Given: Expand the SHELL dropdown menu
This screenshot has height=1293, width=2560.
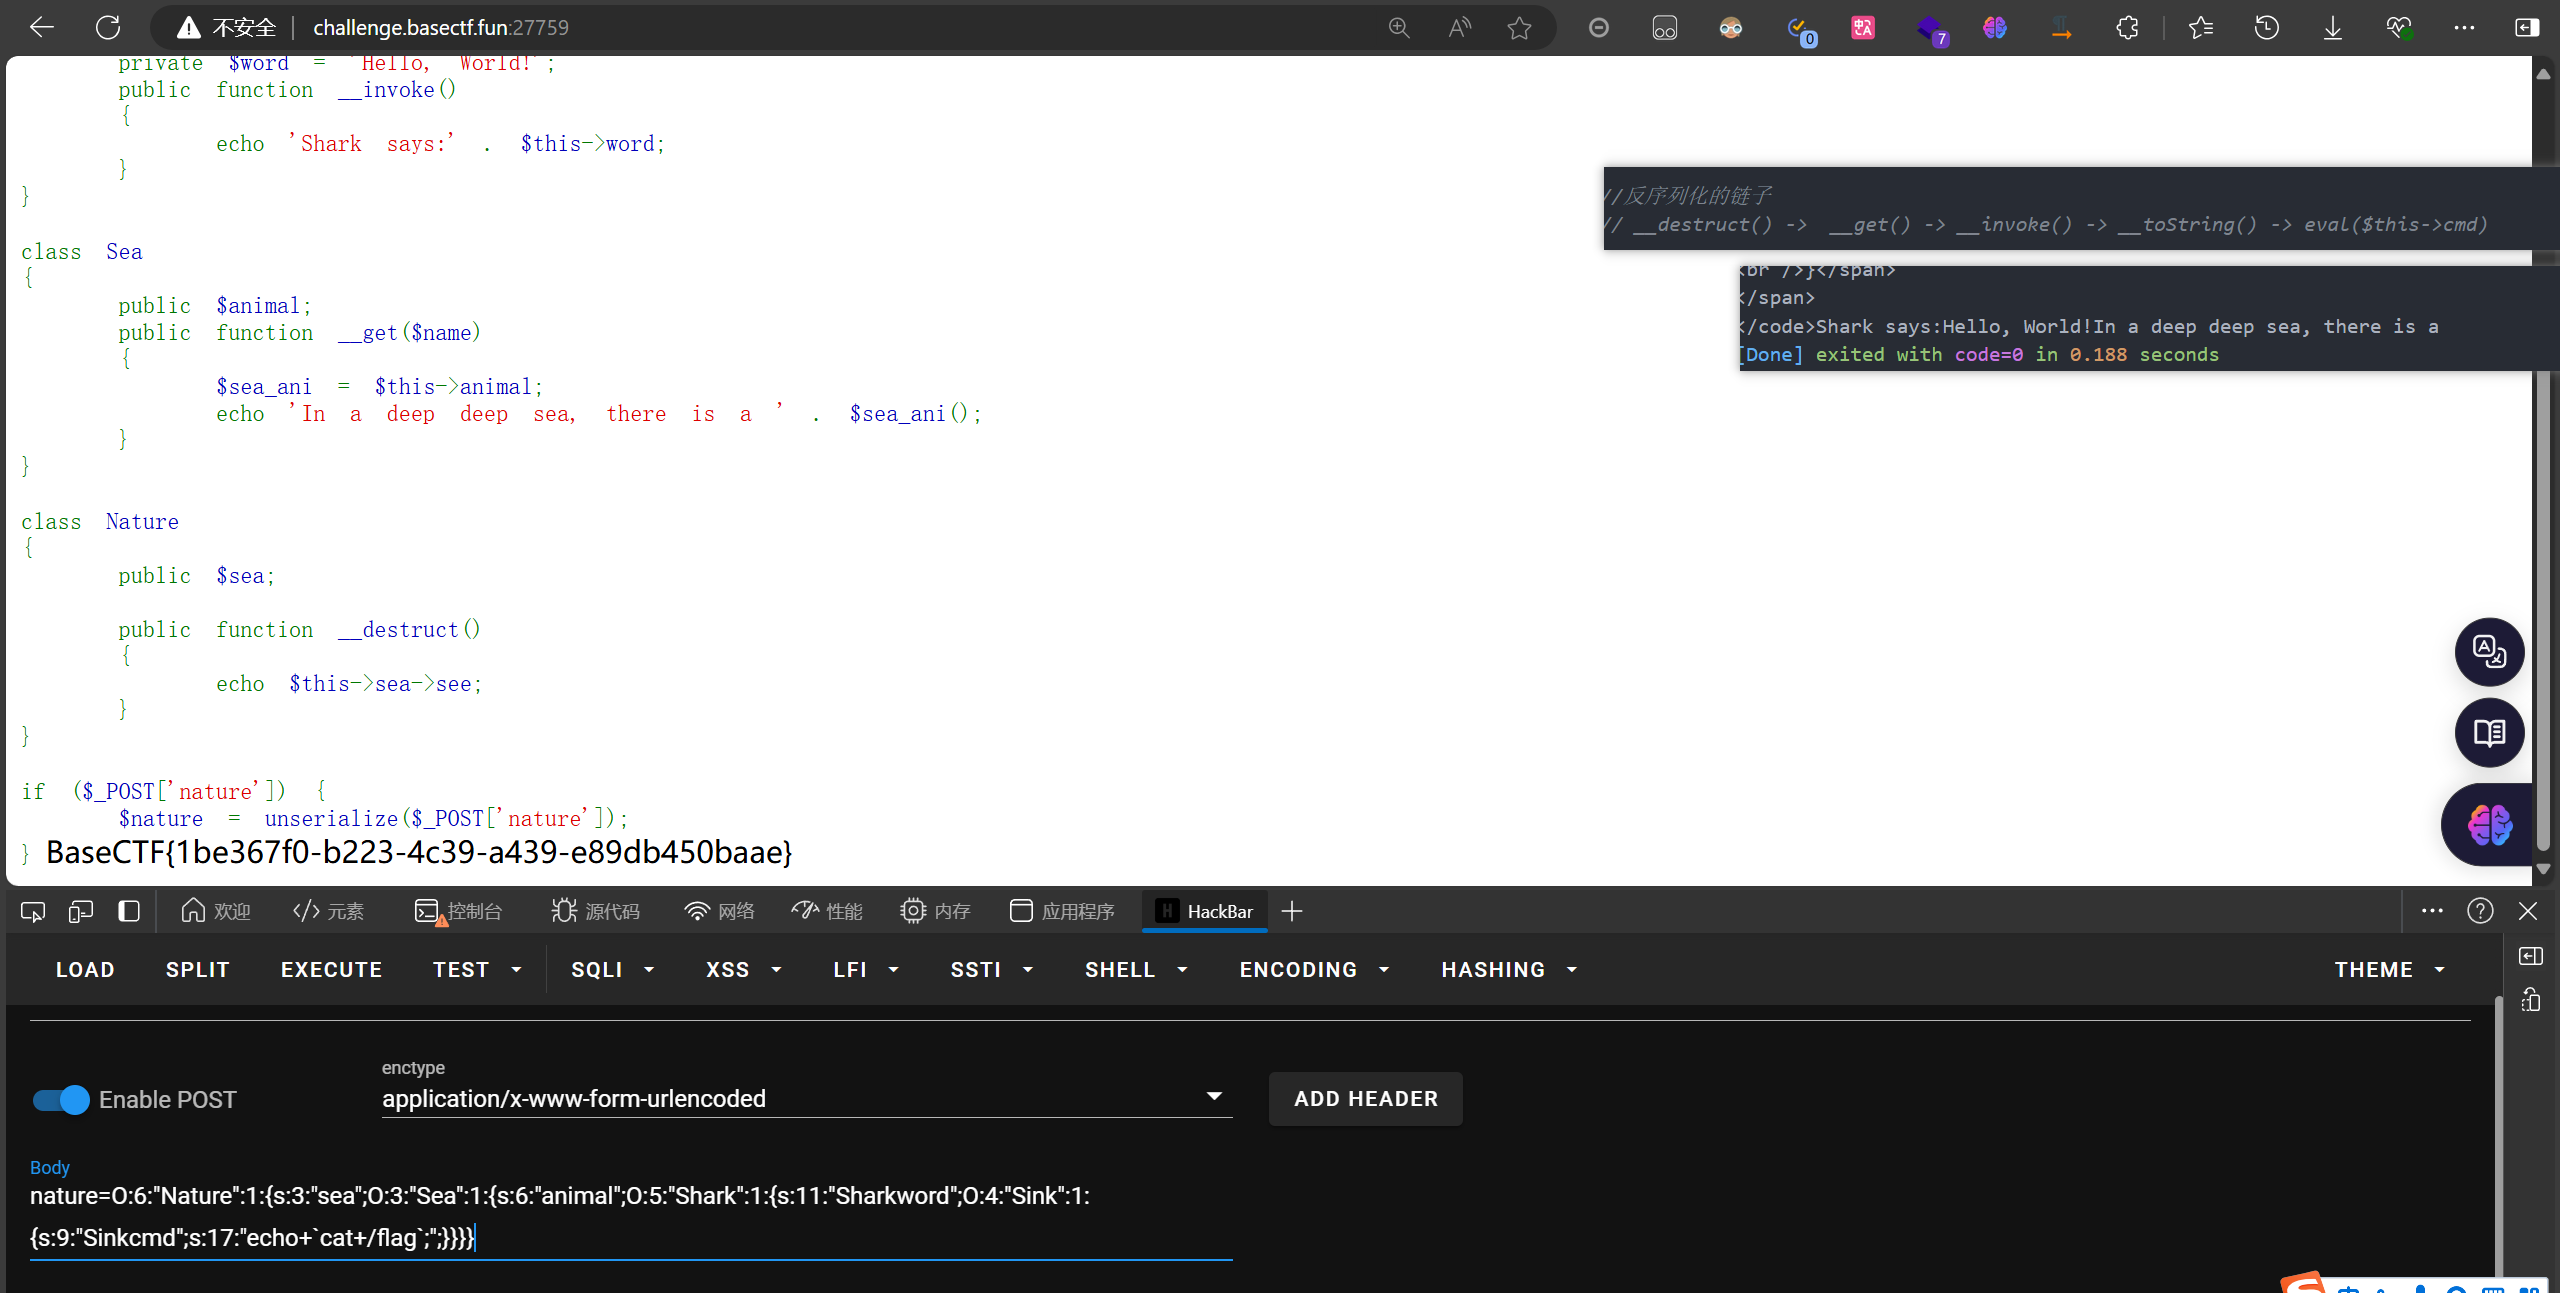Looking at the screenshot, I should (x=1137, y=970).
